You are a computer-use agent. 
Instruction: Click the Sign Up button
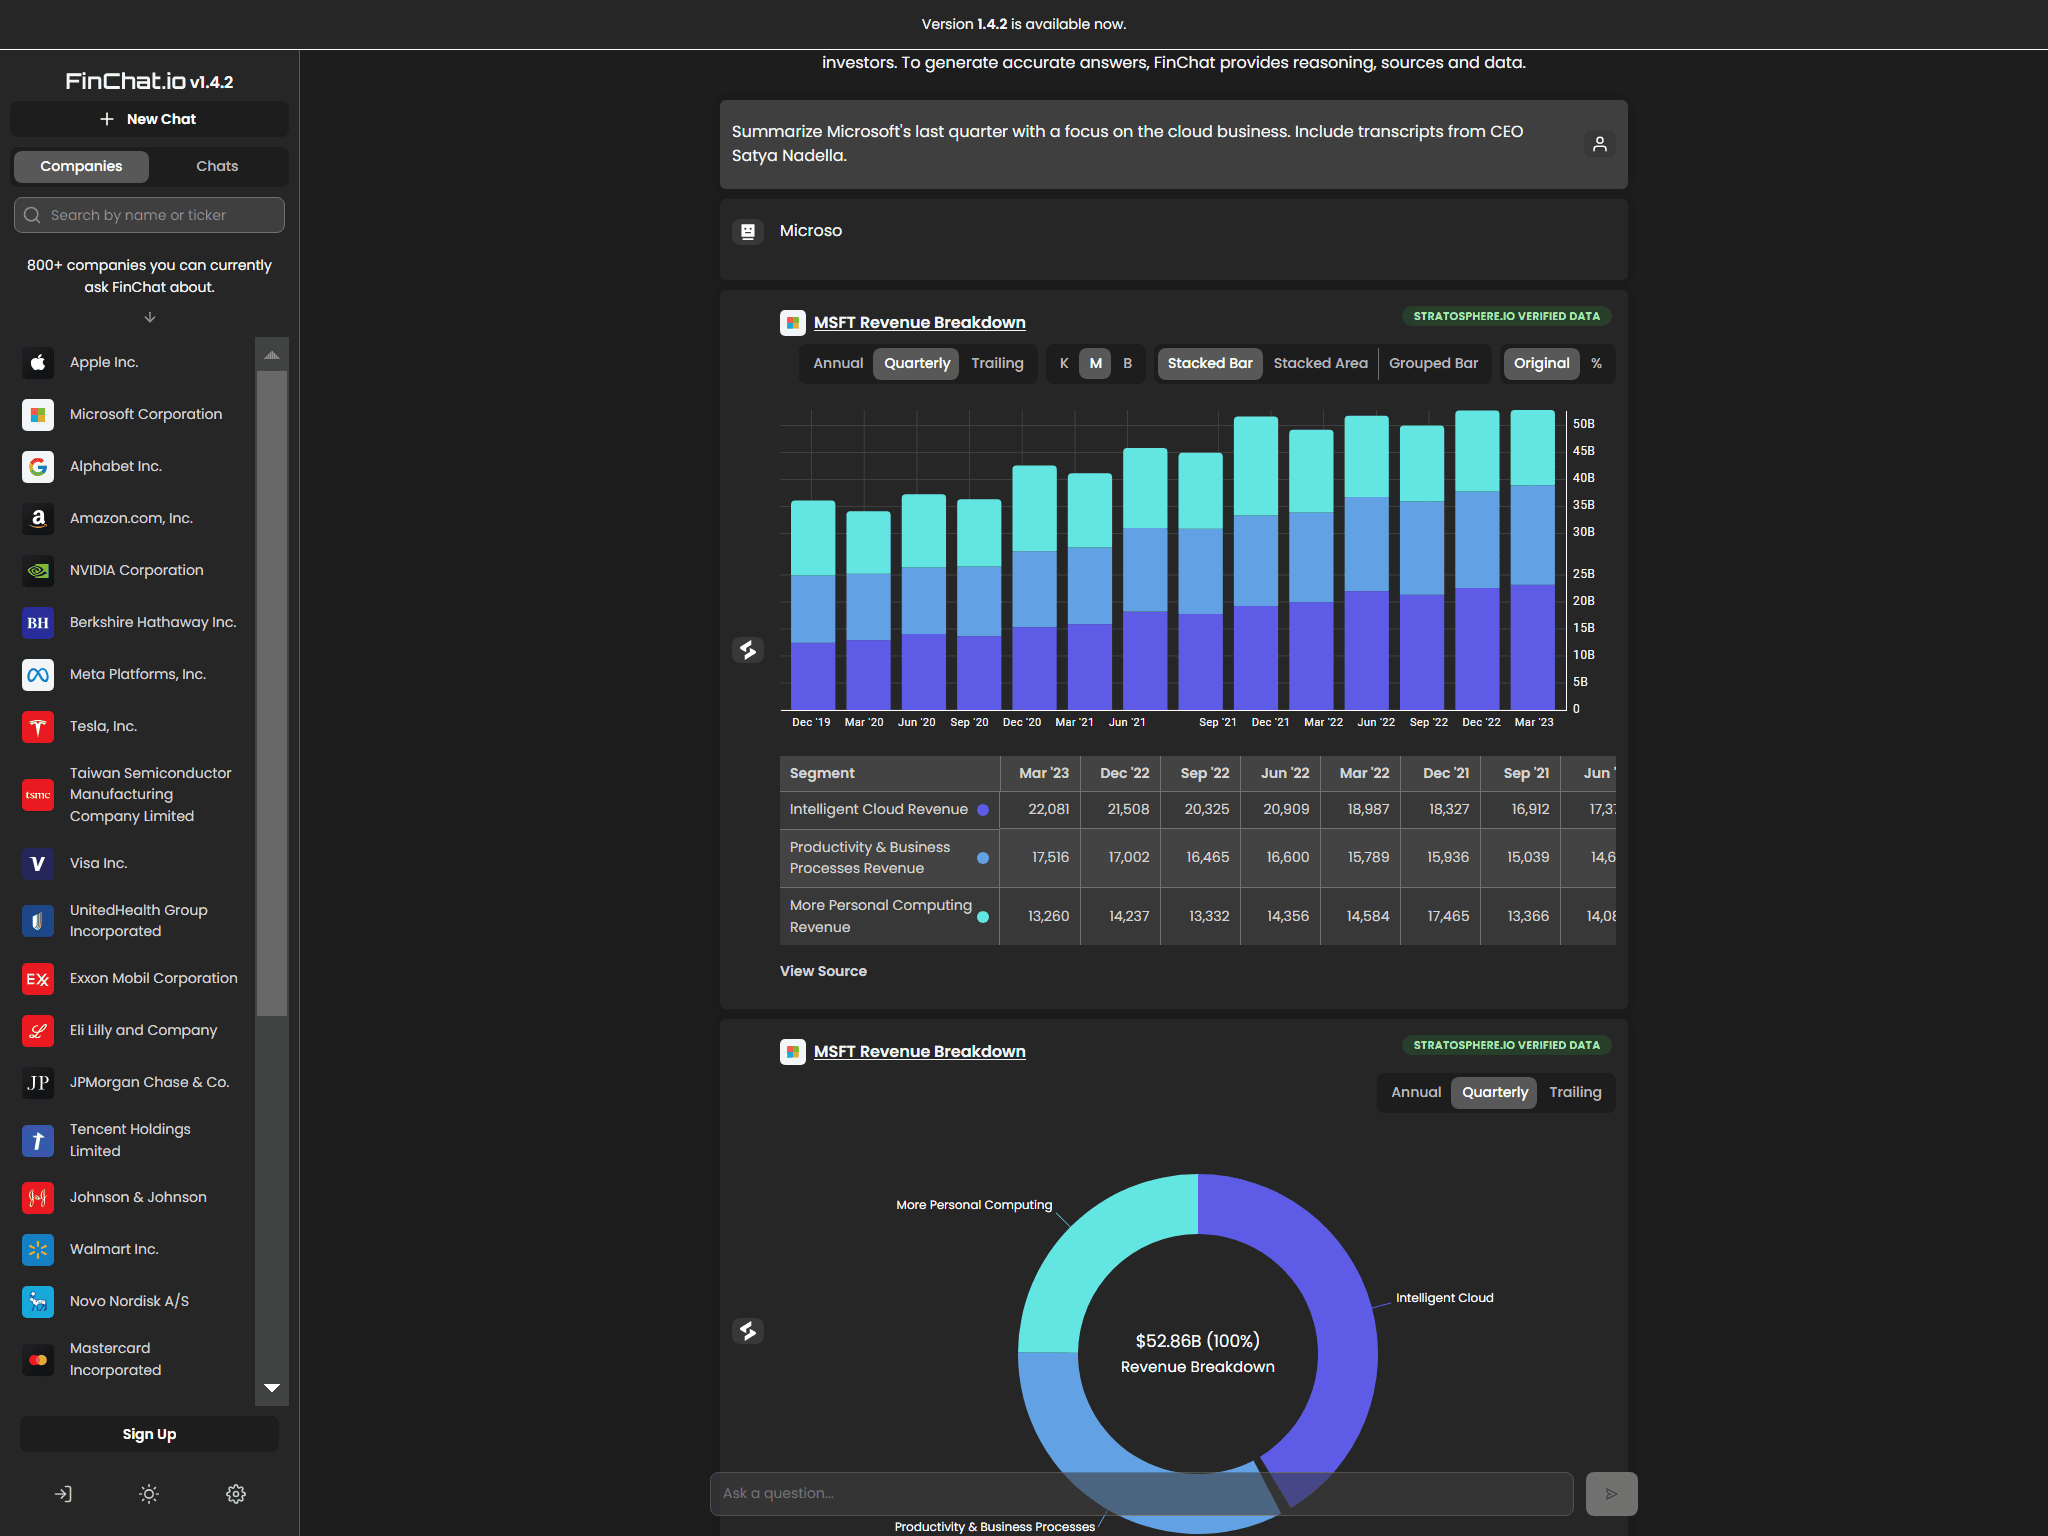coord(149,1434)
